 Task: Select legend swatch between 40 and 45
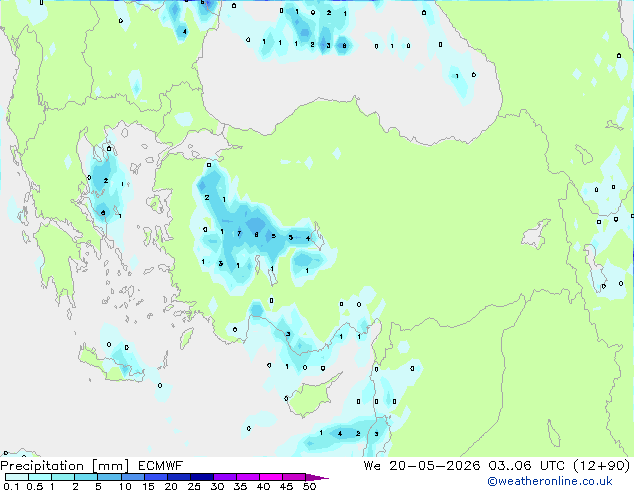click(271, 477)
